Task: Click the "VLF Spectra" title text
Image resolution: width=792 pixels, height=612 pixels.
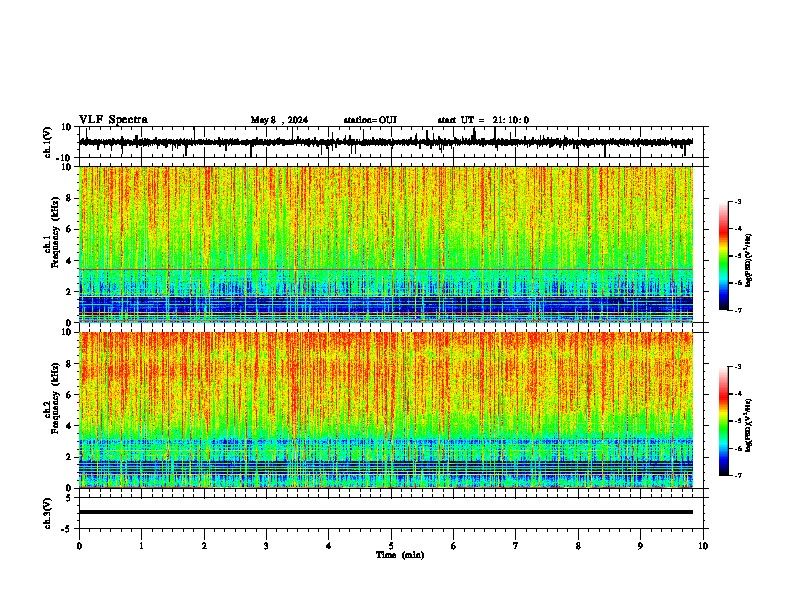Action: tap(113, 120)
